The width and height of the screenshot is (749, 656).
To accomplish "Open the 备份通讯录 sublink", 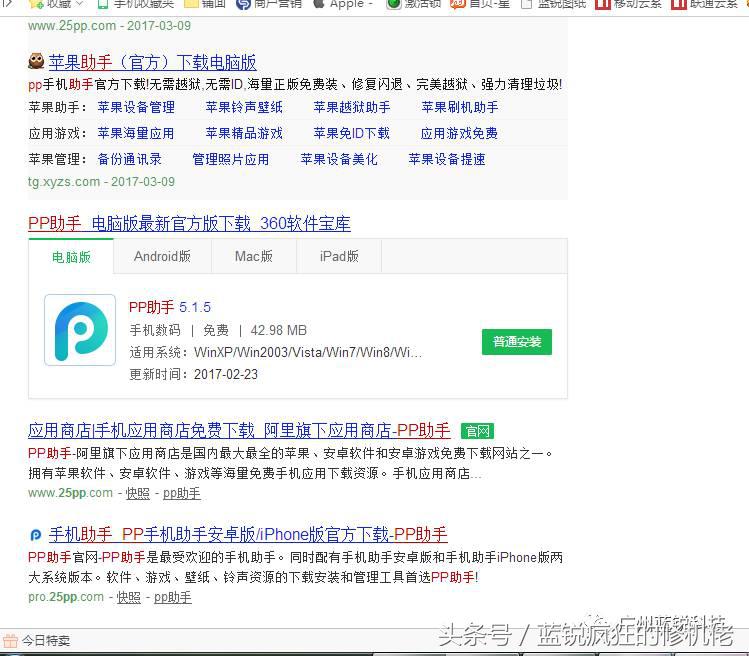I will 129,159.
